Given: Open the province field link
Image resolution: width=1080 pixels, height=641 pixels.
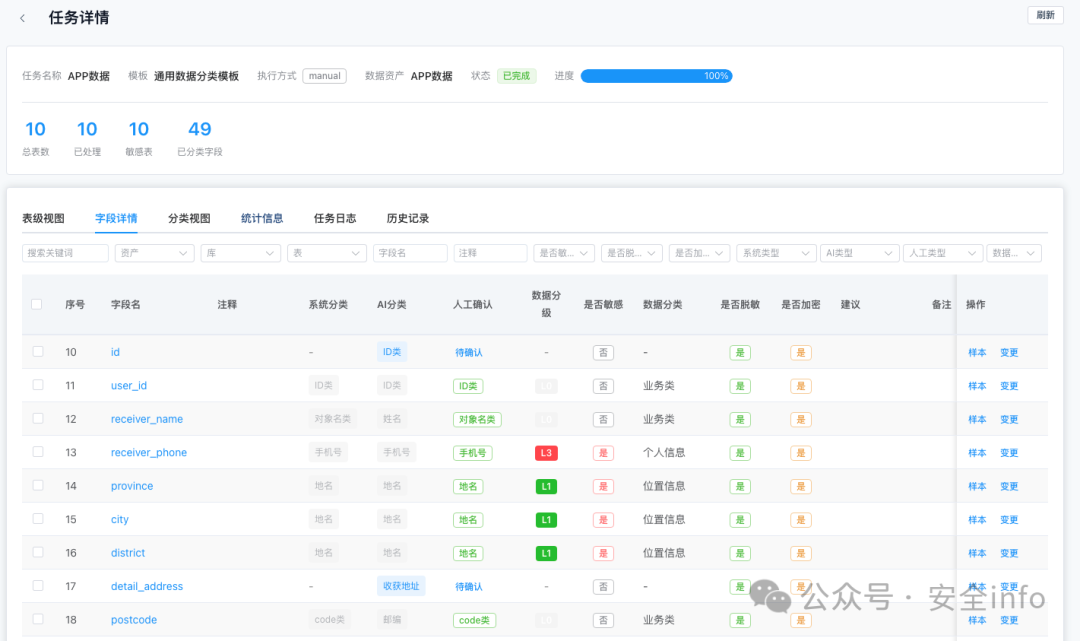Looking at the screenshot, I should [132, 486].
